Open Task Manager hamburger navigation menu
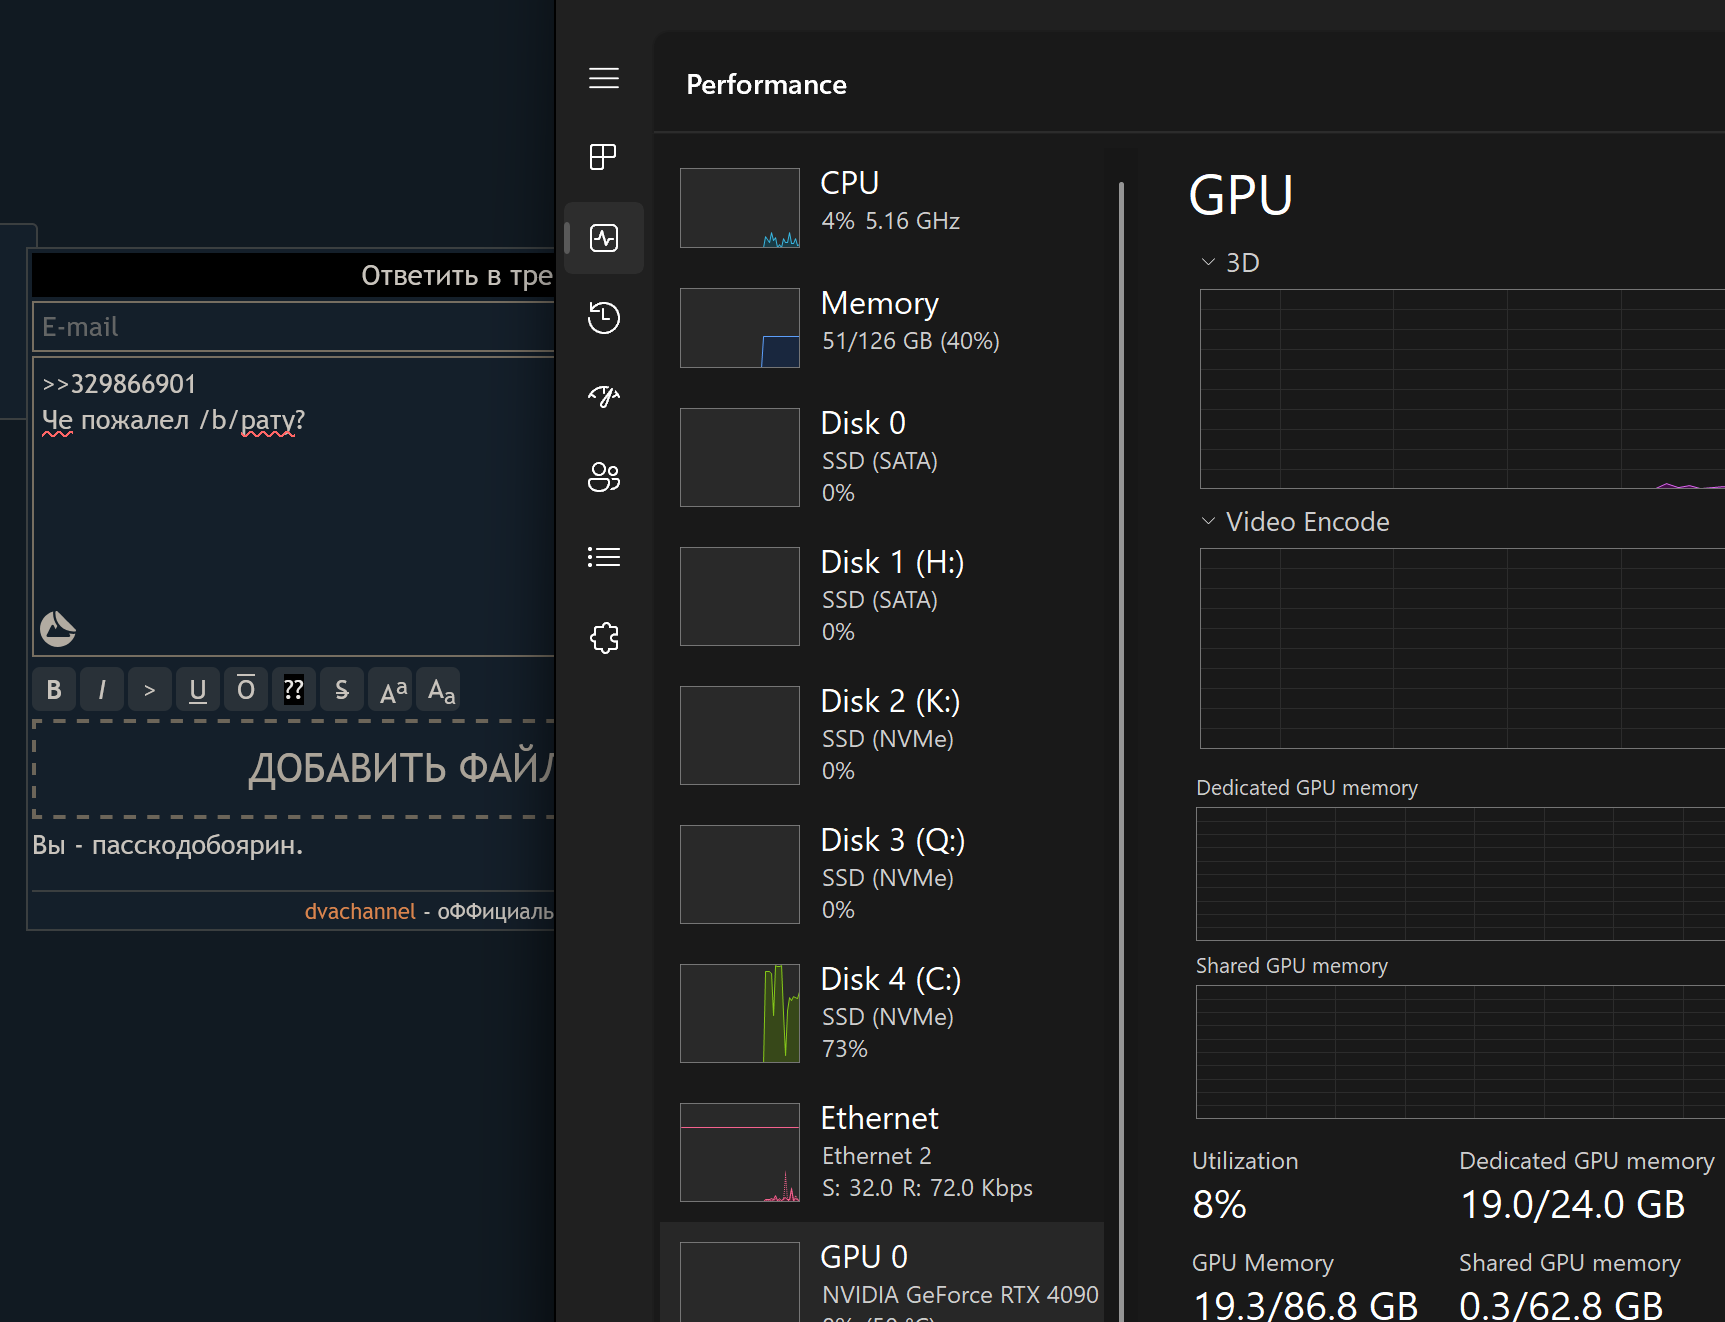The width and height of the screenshot is (1725, 1322). pos(604,78)
